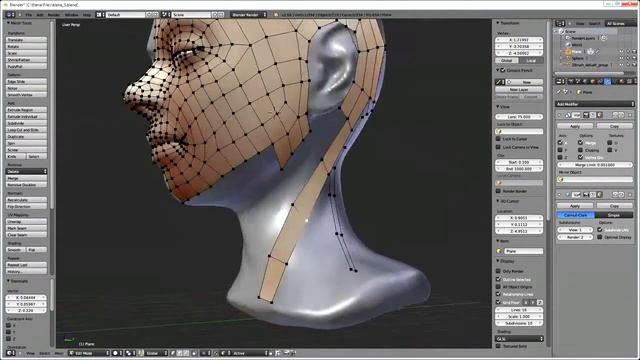Screen dimensions: 640x360
Task: Open the Window menu
Action: 71,15
